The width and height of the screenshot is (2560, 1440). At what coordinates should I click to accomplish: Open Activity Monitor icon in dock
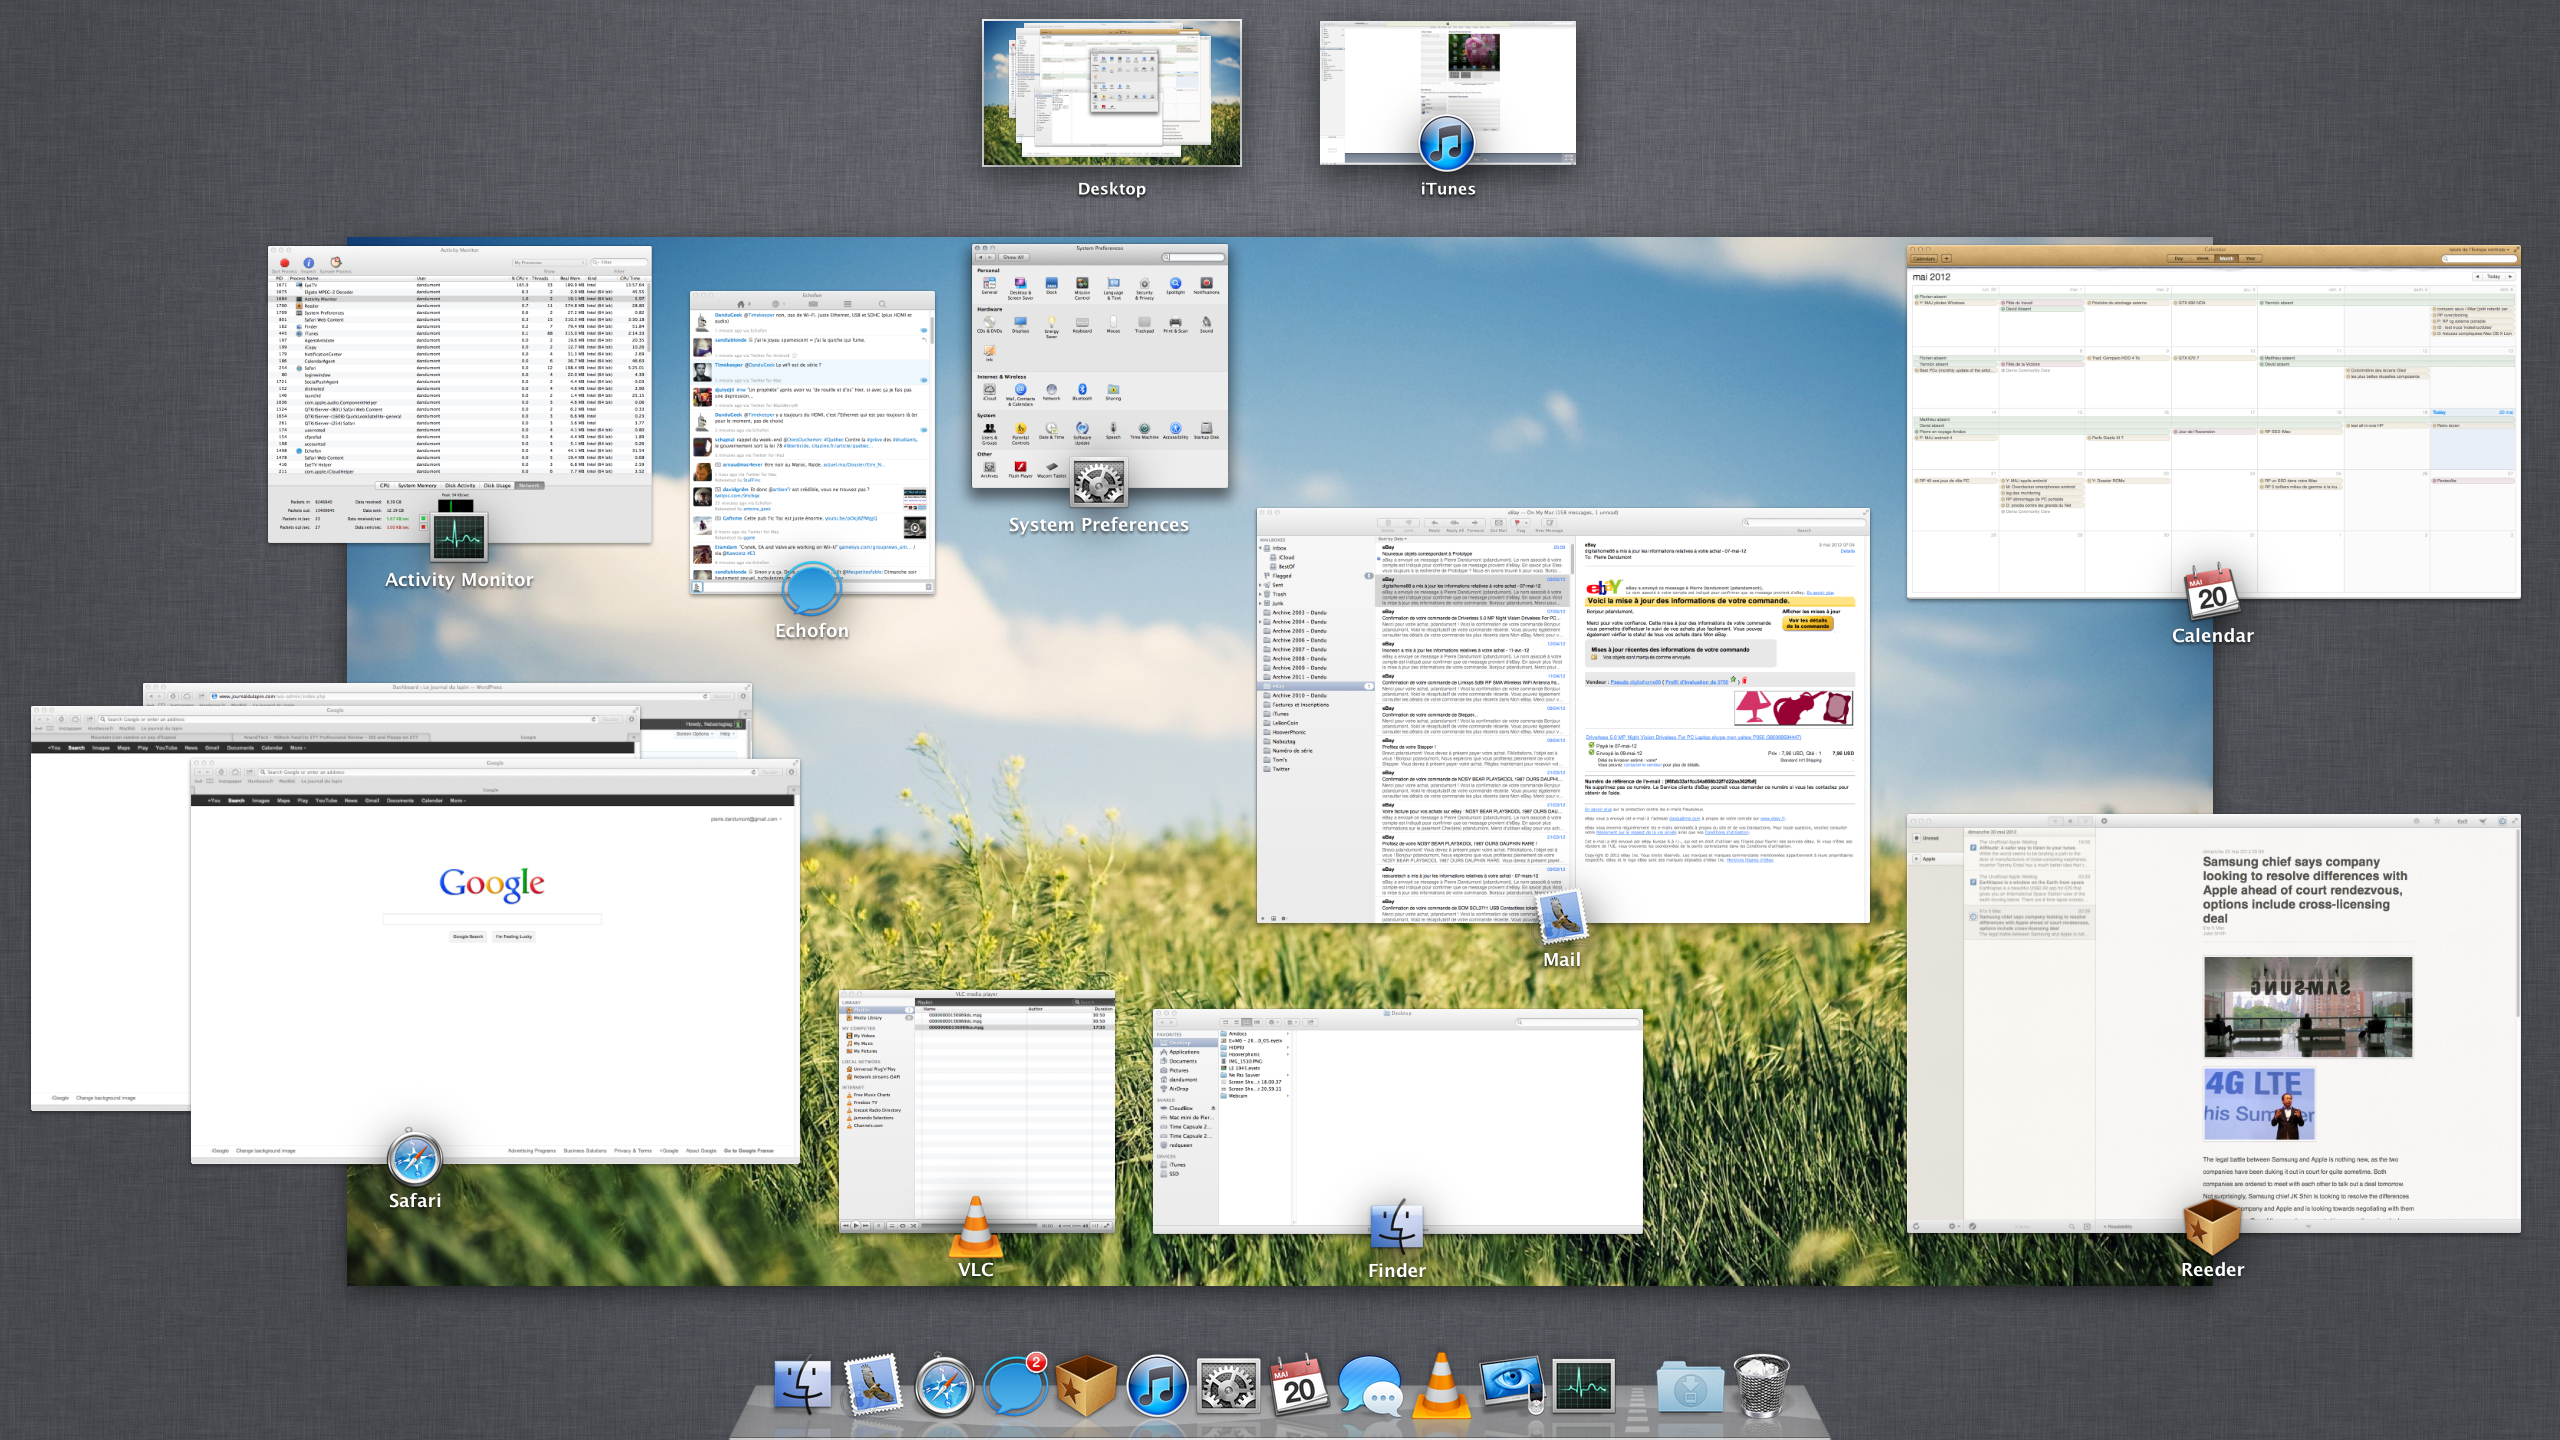(1583, 1386)
